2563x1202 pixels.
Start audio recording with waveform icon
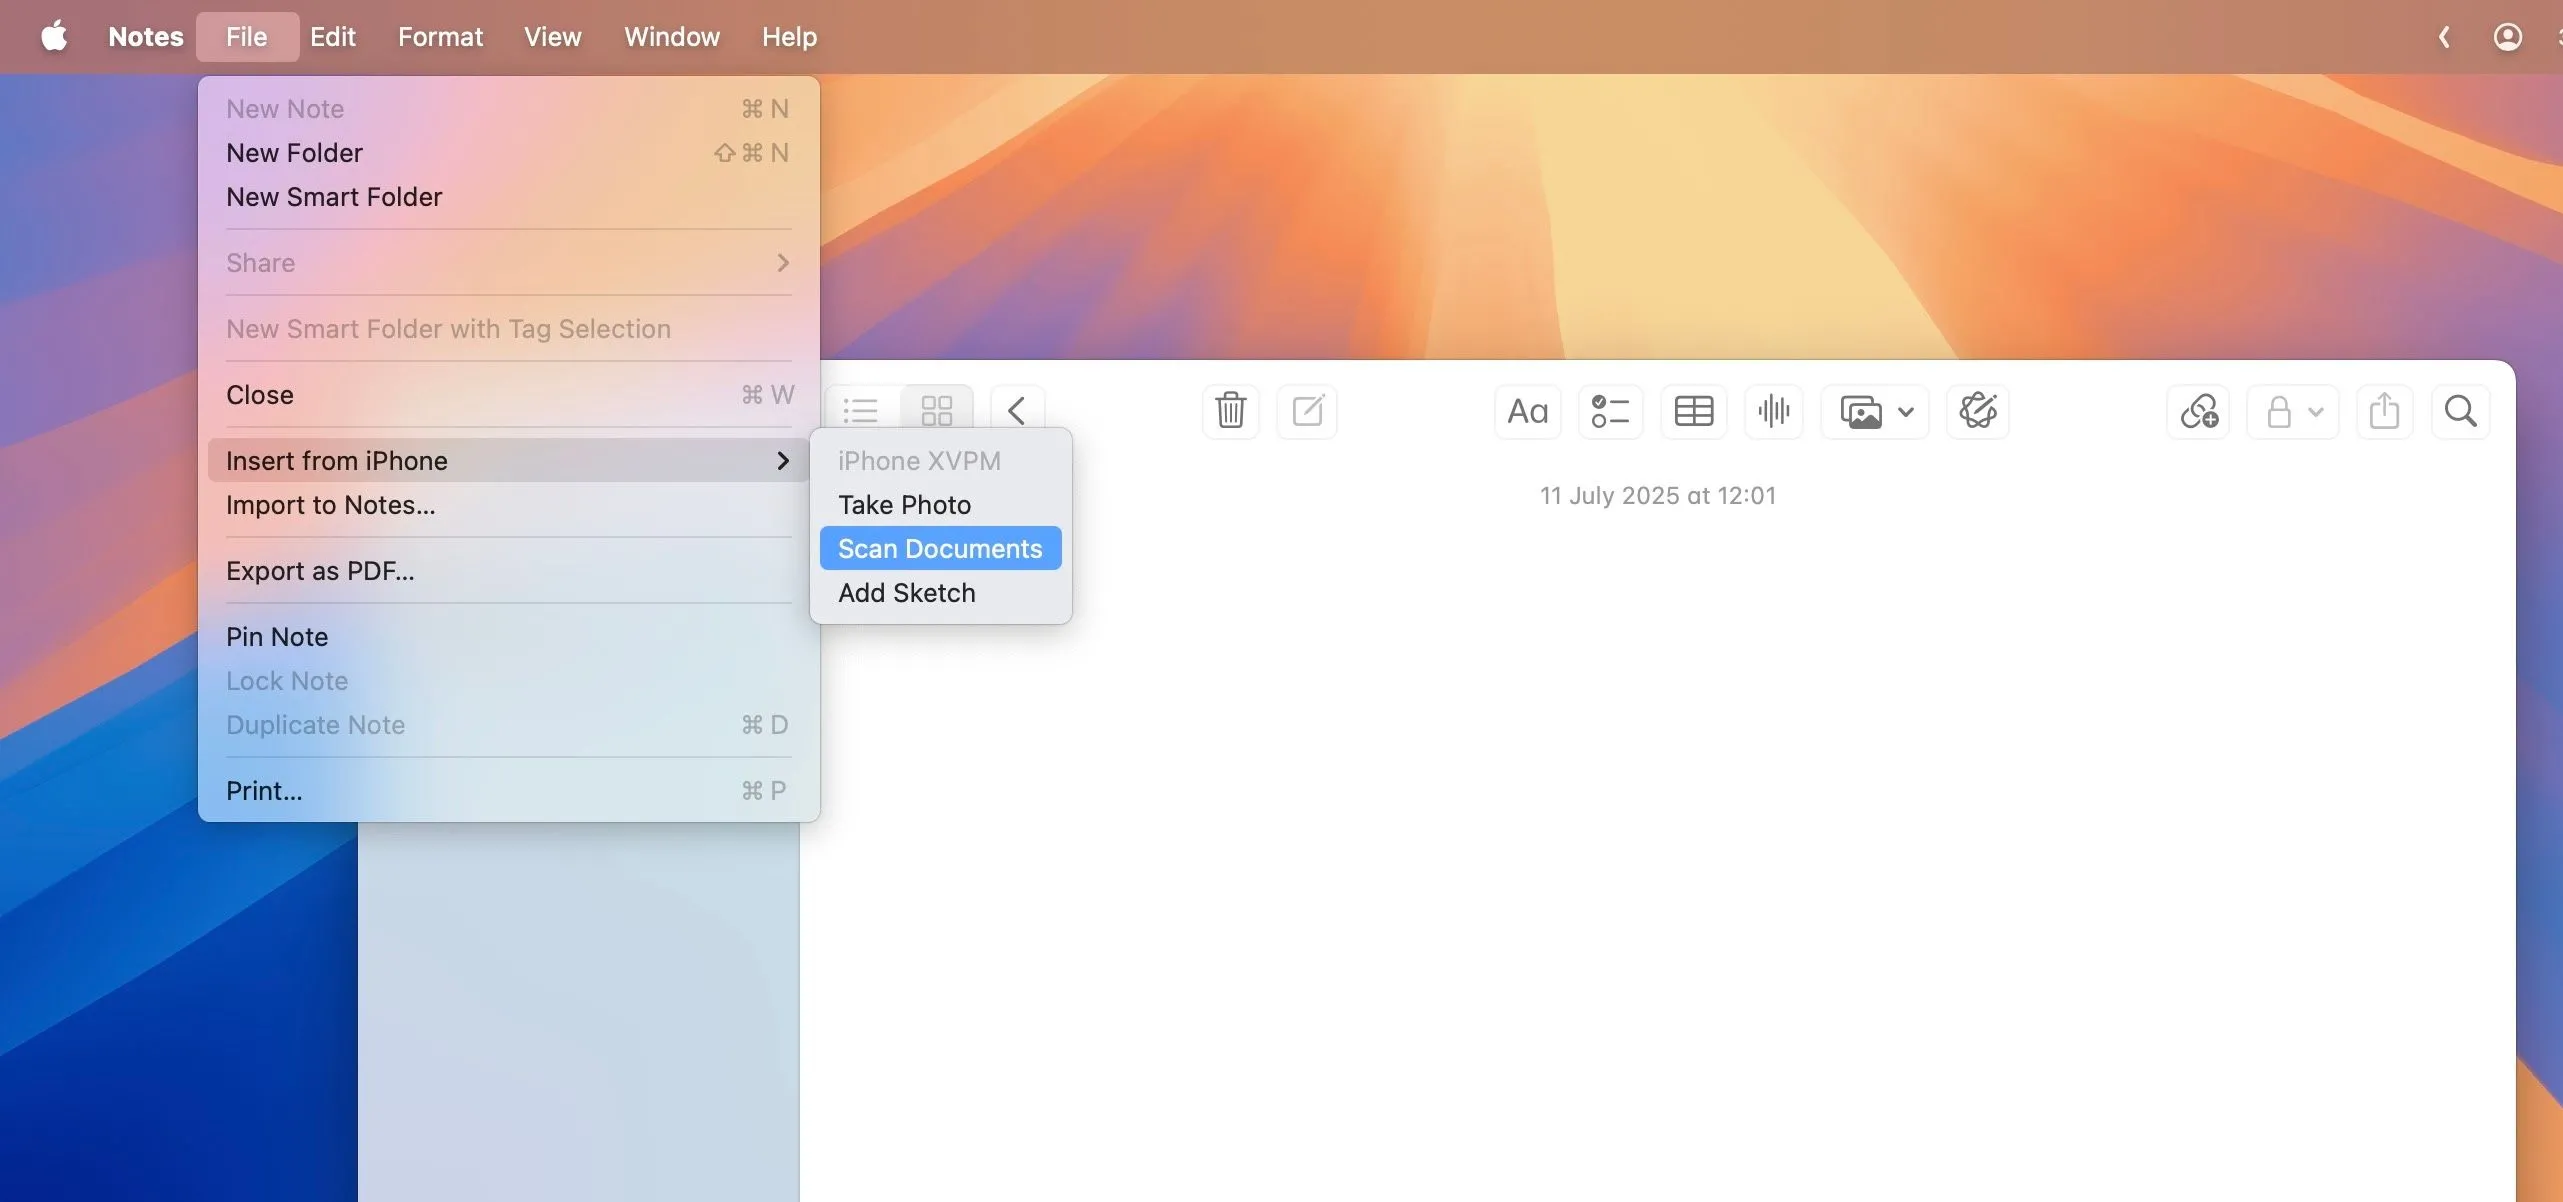[1774, 411]
